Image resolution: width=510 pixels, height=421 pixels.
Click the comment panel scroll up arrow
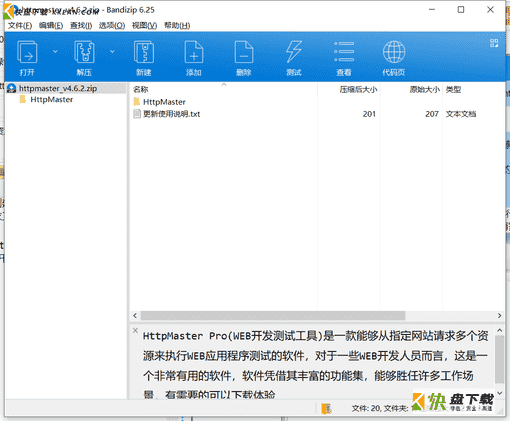[499, 330]
